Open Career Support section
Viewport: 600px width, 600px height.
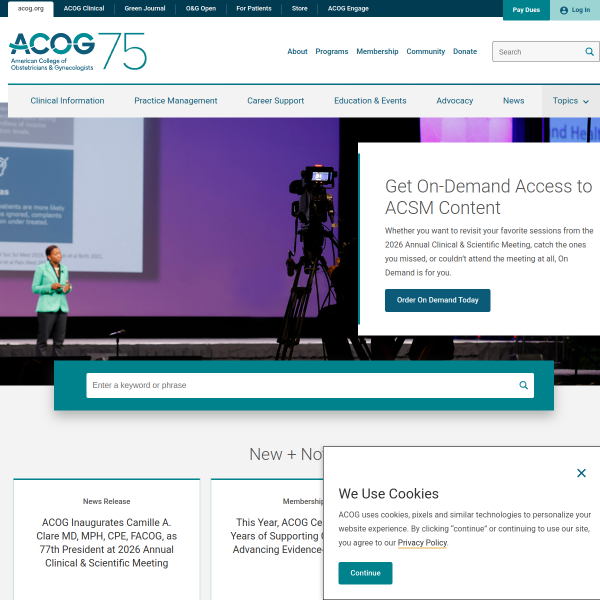[276, 101]
